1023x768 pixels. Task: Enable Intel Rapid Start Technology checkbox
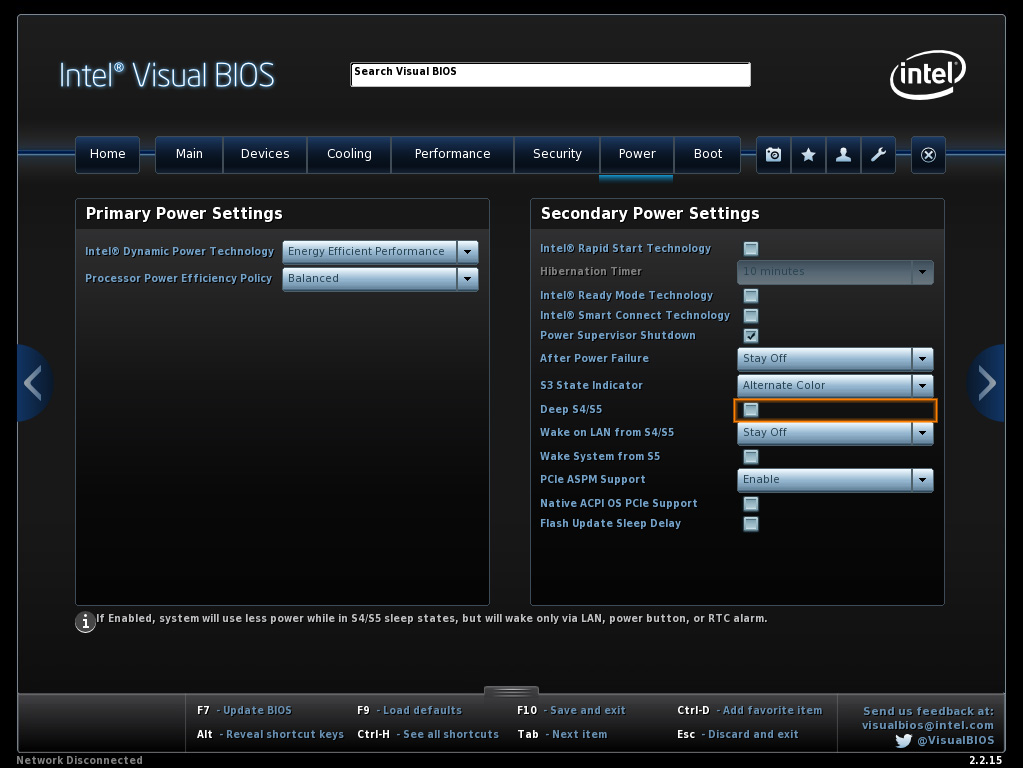[x=751, y=249]
